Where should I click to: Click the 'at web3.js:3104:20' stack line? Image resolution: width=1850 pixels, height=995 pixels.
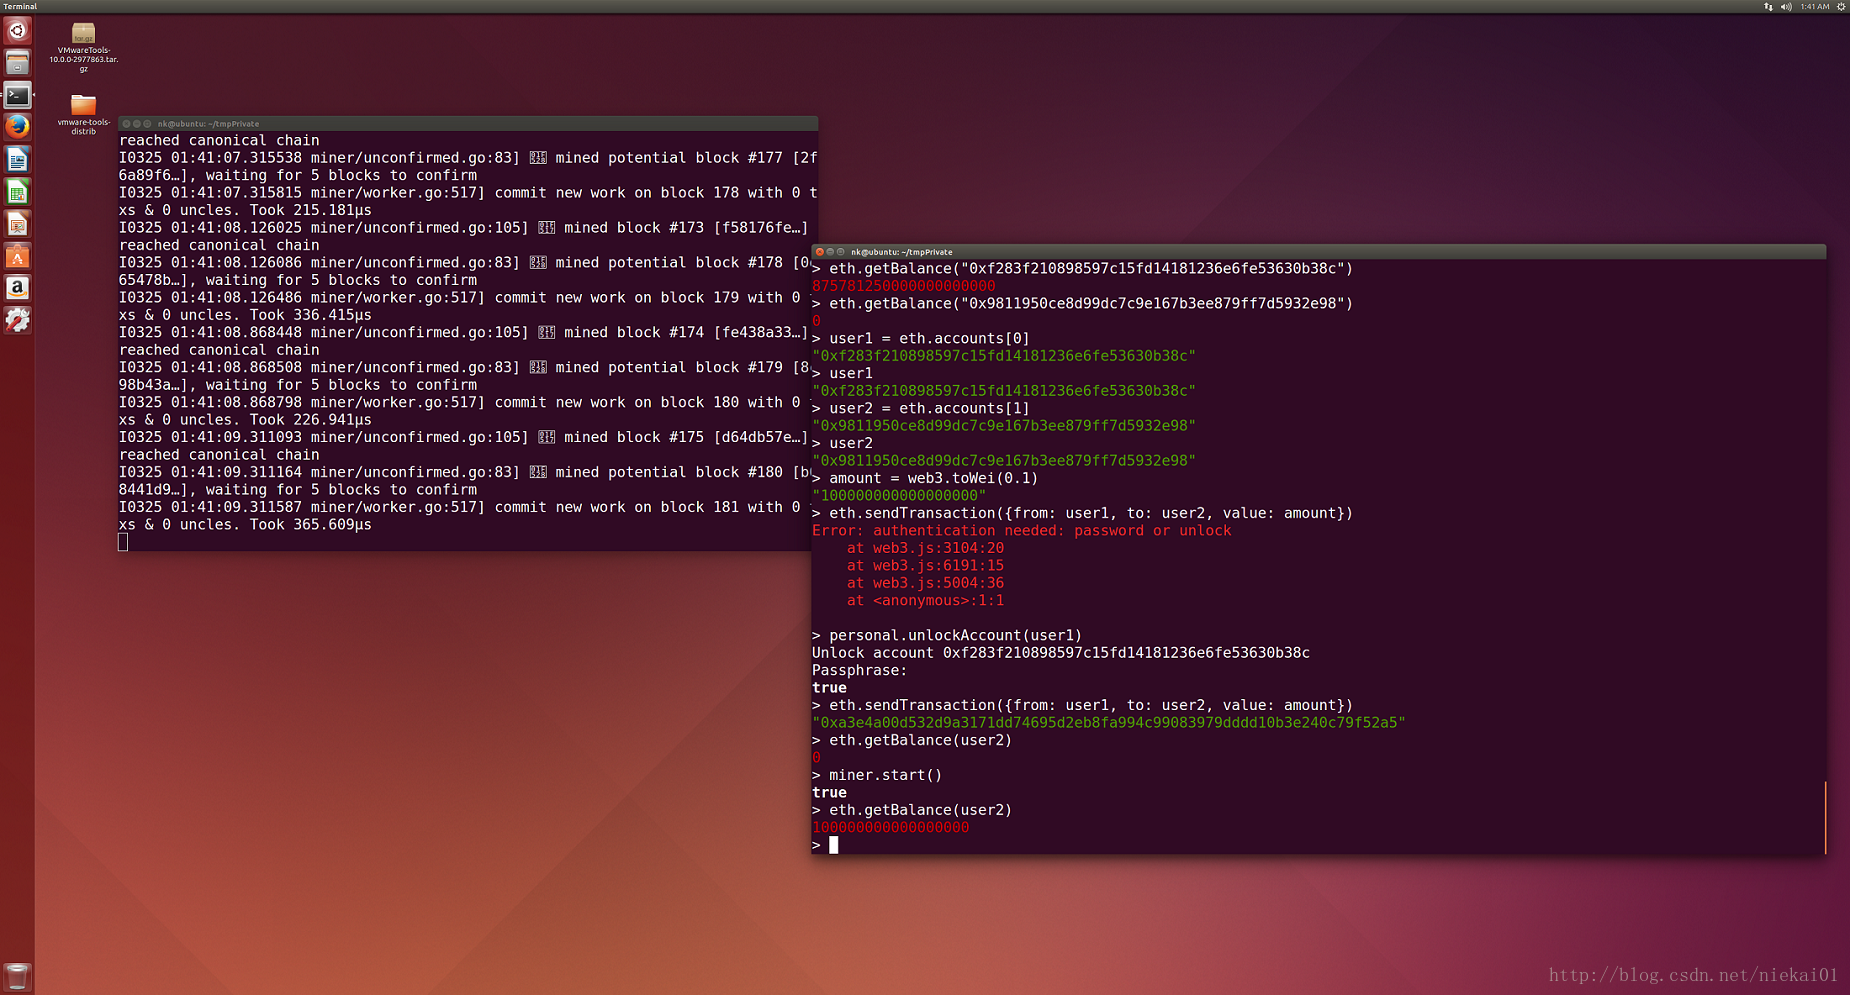(x=925, y=548)
